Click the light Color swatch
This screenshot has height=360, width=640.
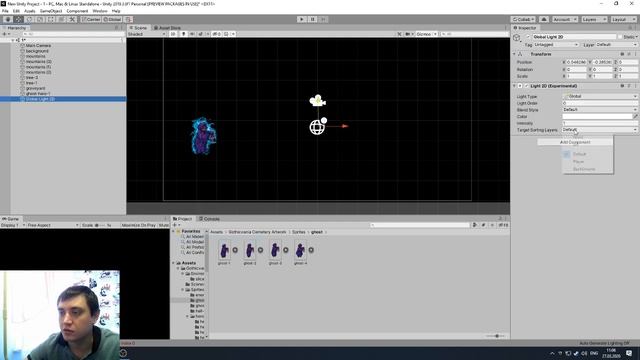click(597, 116)
